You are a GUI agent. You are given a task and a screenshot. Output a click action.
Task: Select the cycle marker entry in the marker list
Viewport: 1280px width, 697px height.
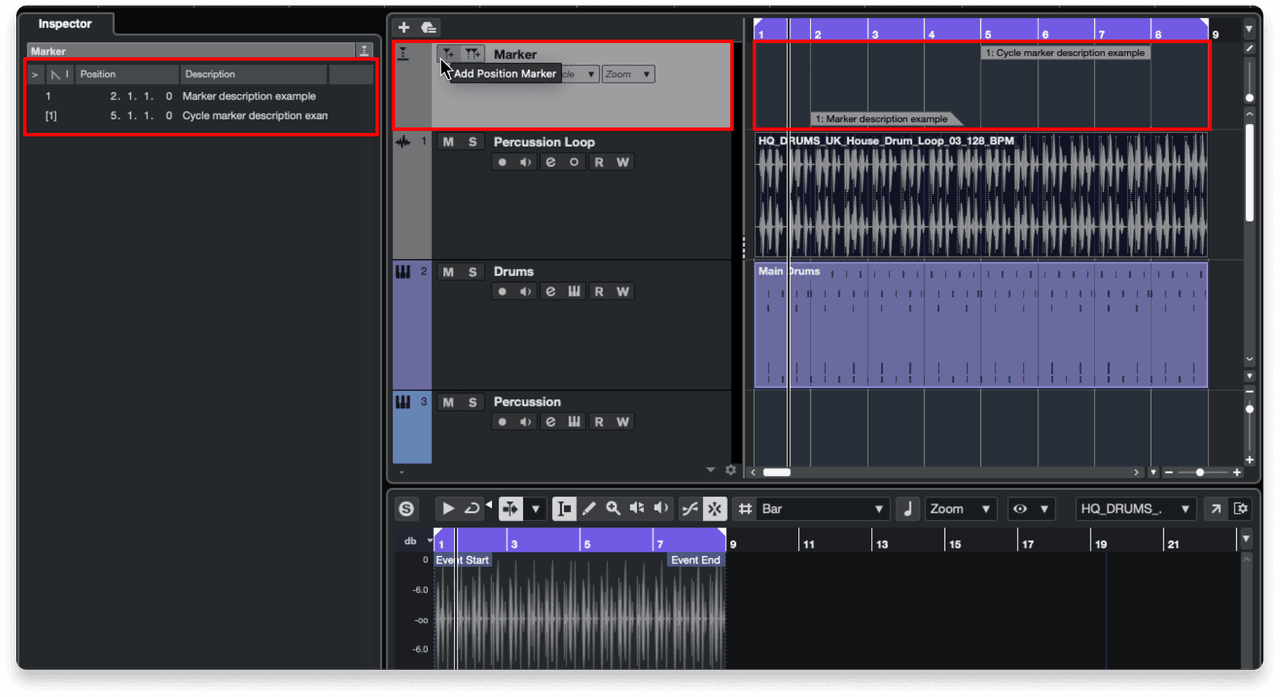pyautogui.click(x=150, y=115)
